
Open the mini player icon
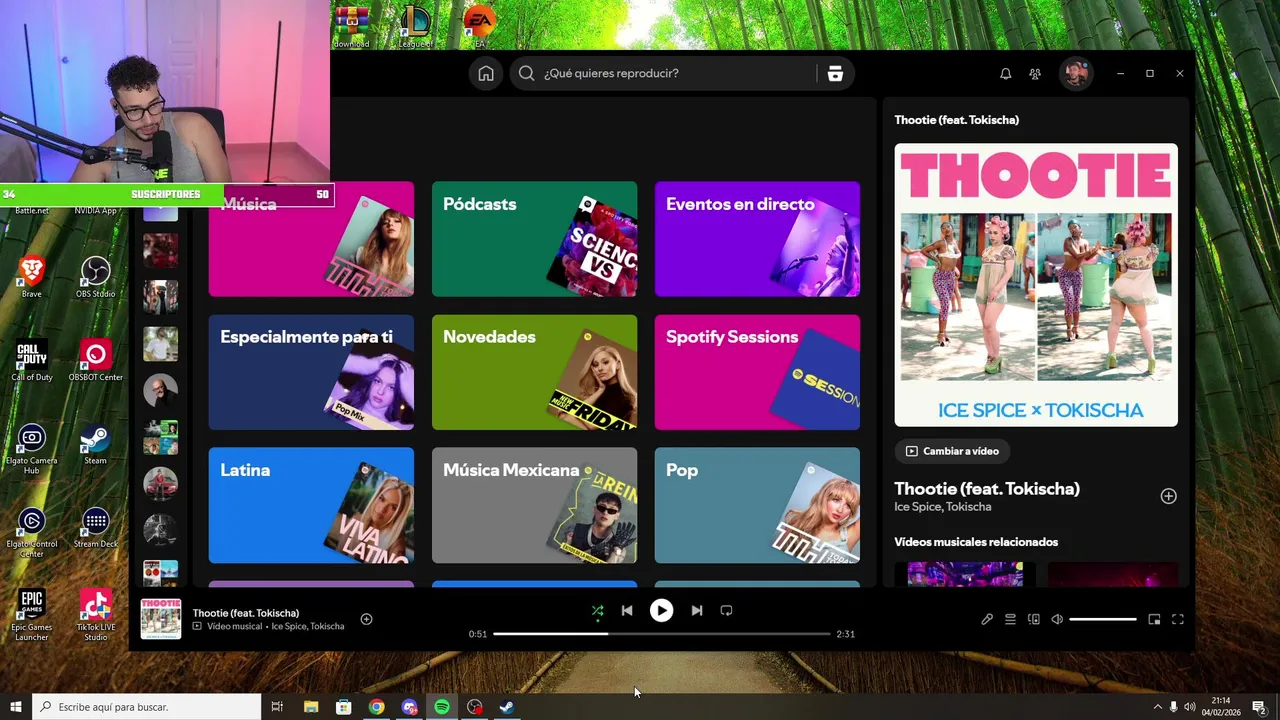point(1154,620)
